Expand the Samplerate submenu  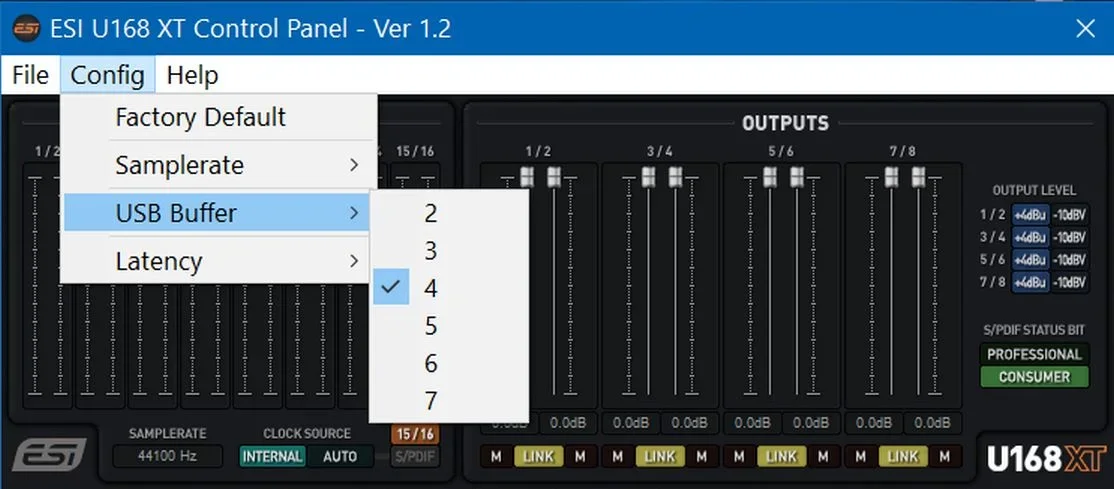218,166
